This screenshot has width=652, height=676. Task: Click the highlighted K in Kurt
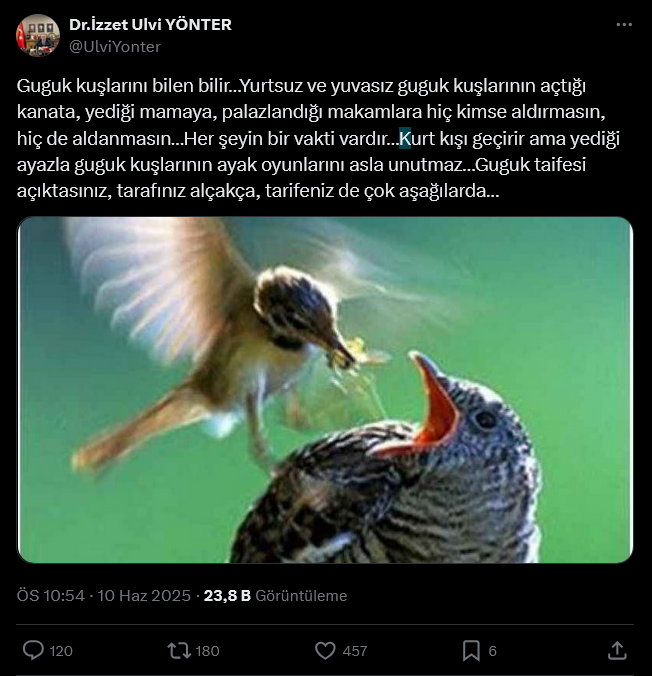click(x=405, y=138)
